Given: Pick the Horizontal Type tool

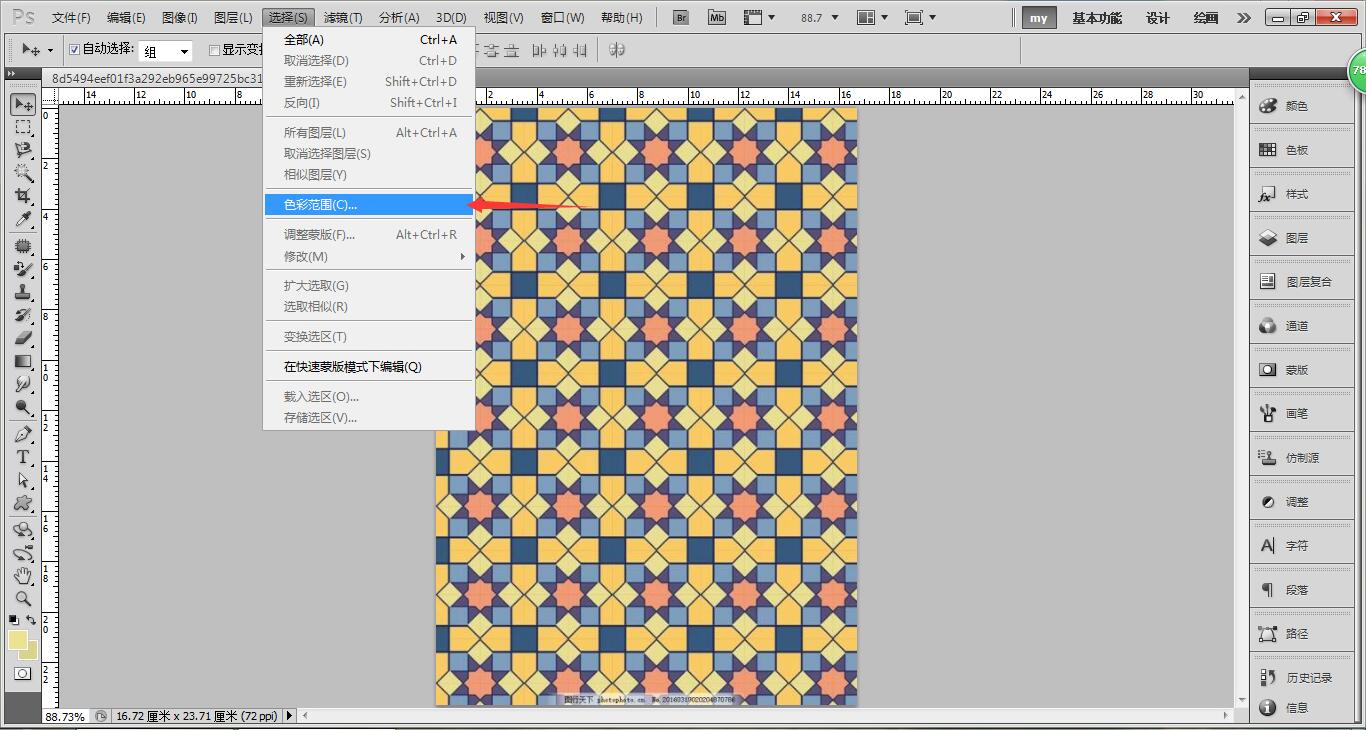Looking at the screenshot, I should 22,454.
